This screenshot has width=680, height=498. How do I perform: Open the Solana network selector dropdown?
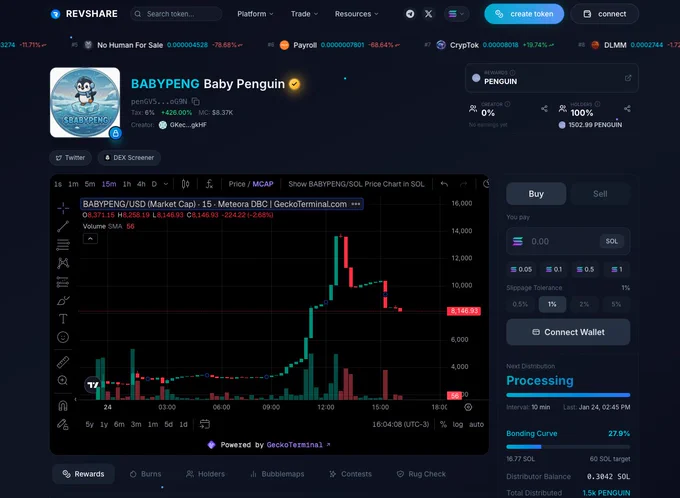coord(456,14)
